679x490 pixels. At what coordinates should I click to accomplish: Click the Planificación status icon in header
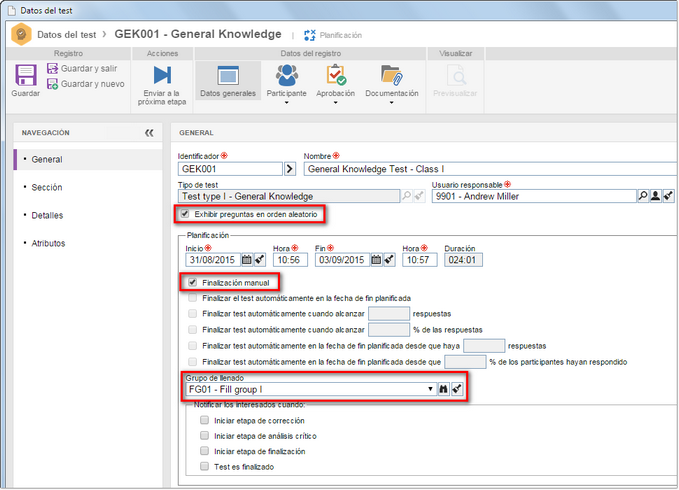pos(310,35)
